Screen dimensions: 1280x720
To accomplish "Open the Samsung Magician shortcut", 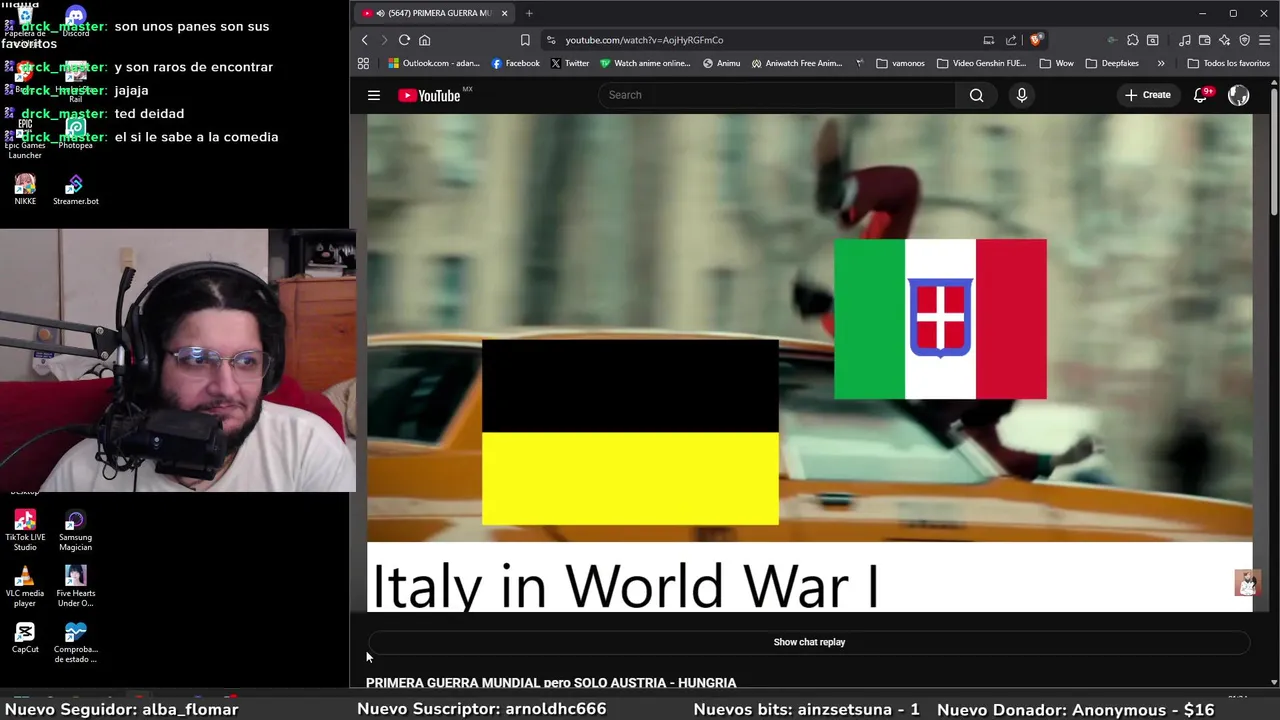I will [75, 530].
